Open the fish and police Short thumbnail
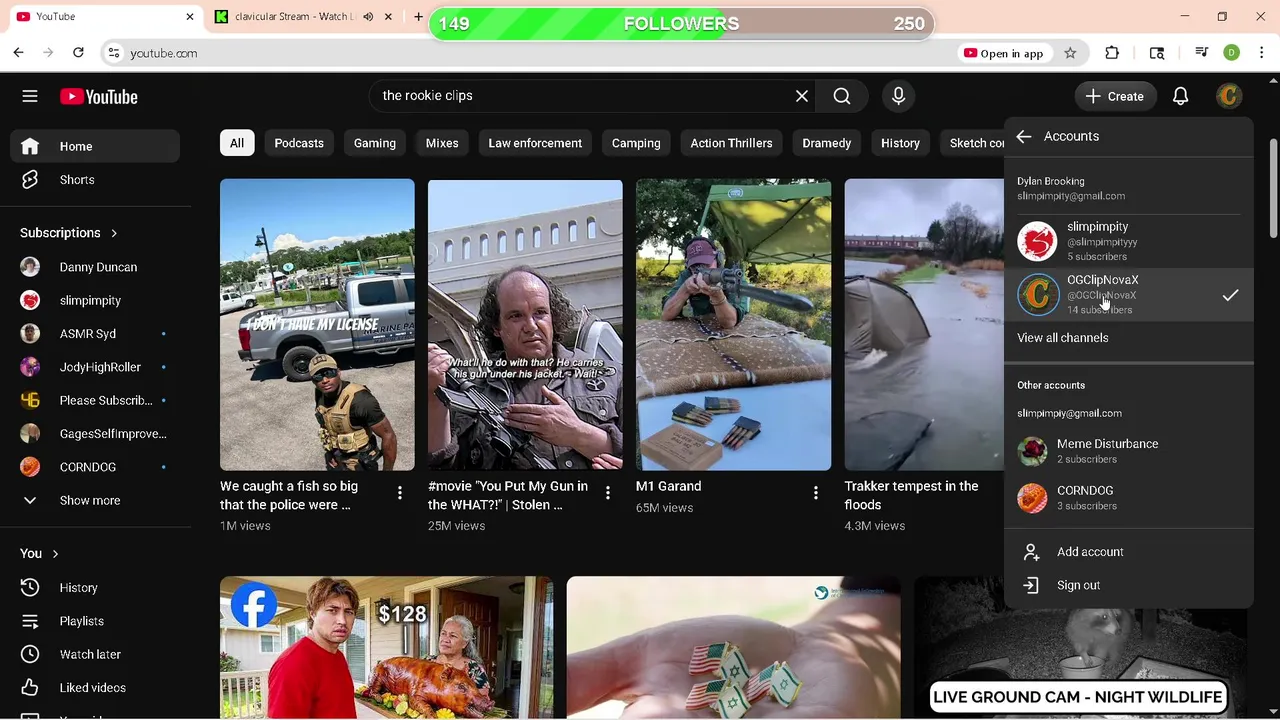Image resolution: width=1280 pixels, height=720 pixels. tap(317, 325)
